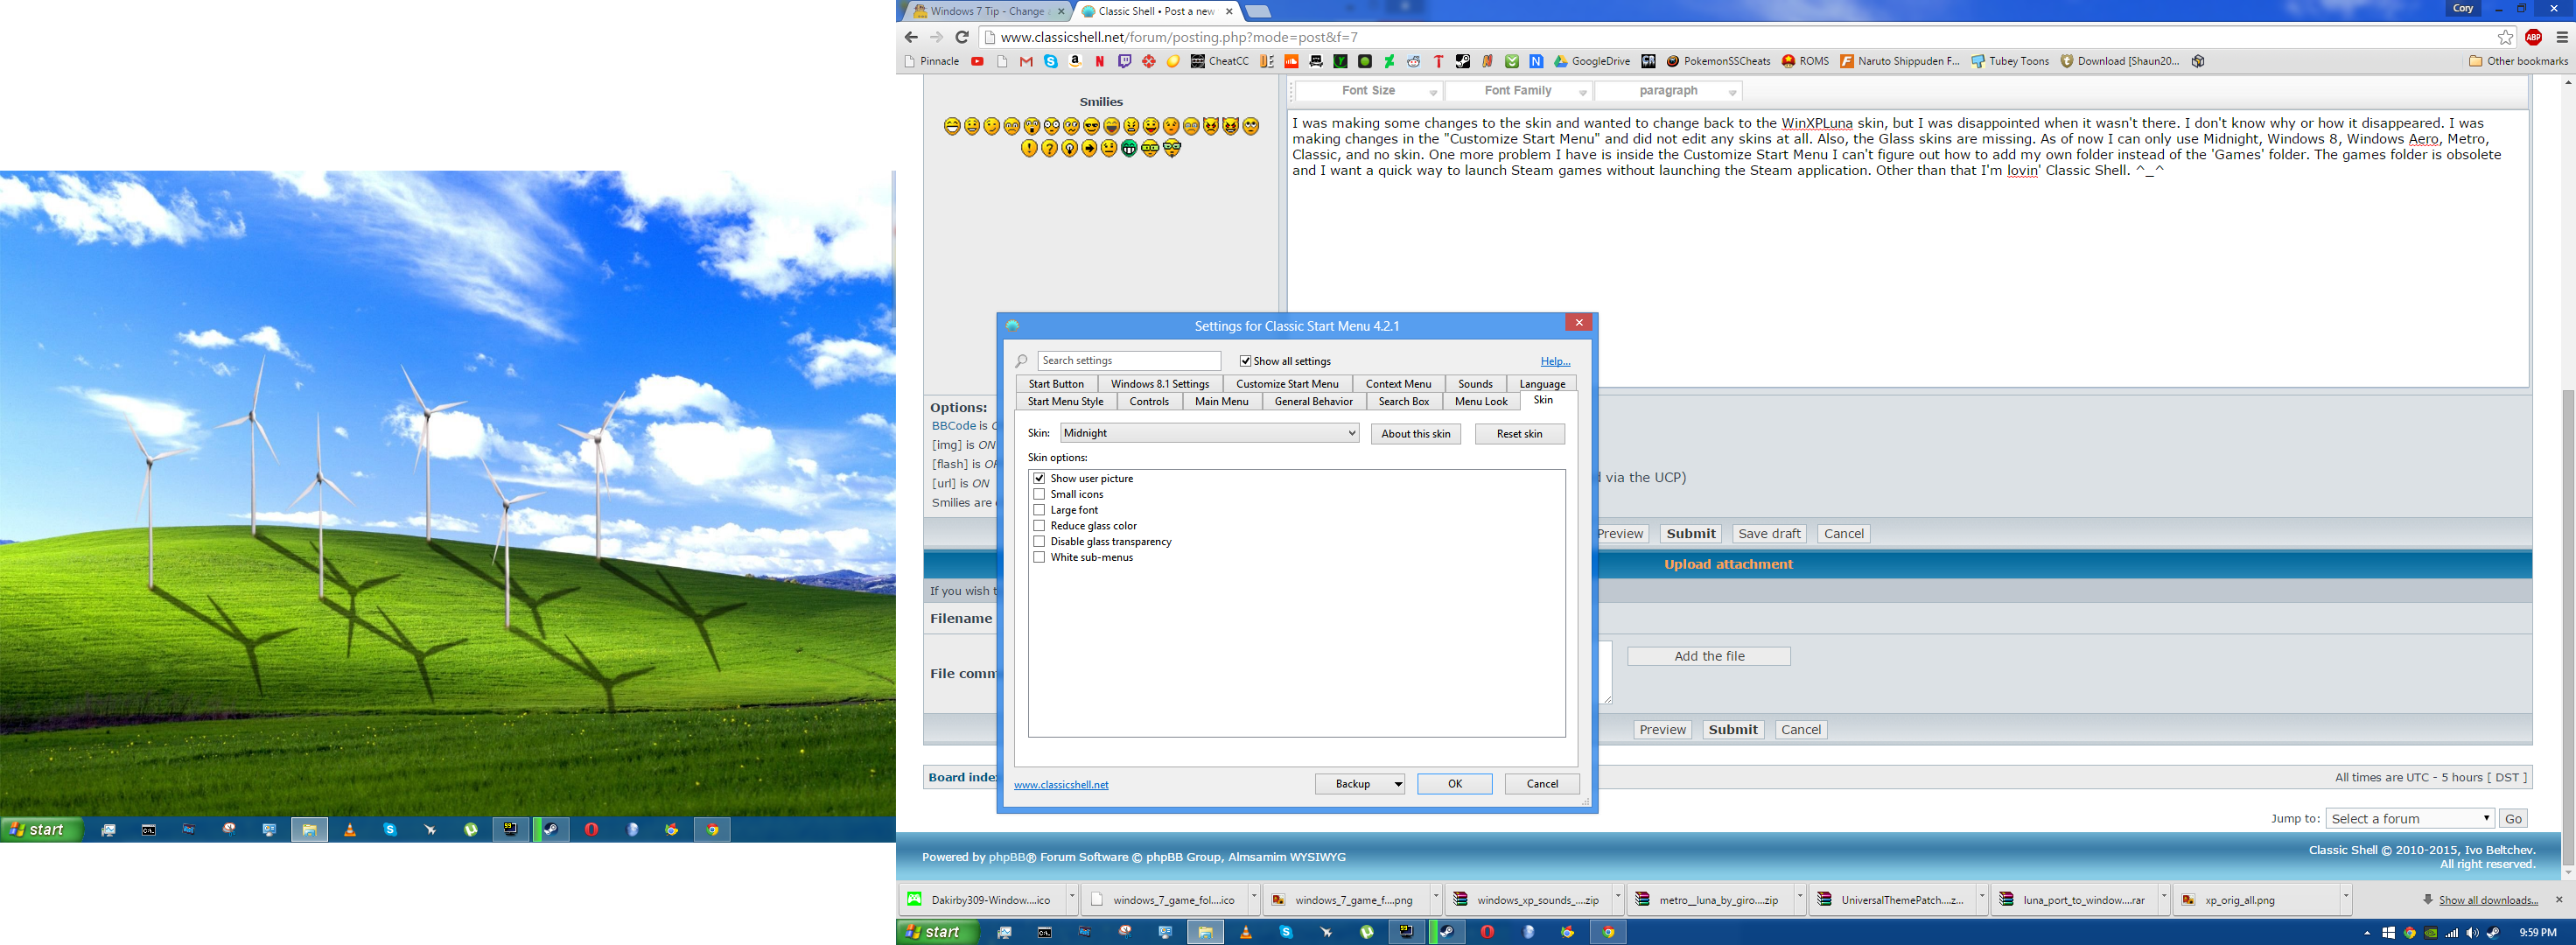Switch to the Start Menu Style tab
Viewport: 2576px width, 945px height.
point(1065,401)
